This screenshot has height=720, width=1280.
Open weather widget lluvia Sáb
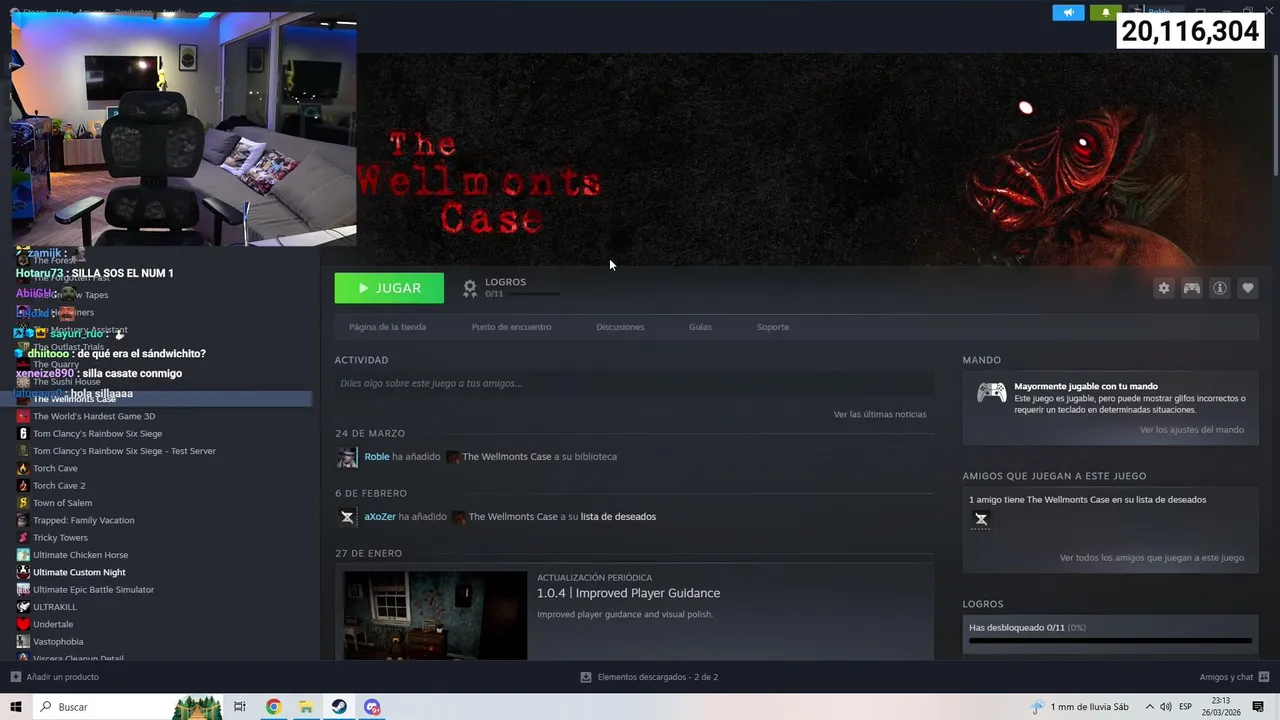(x=1080, y=707)
